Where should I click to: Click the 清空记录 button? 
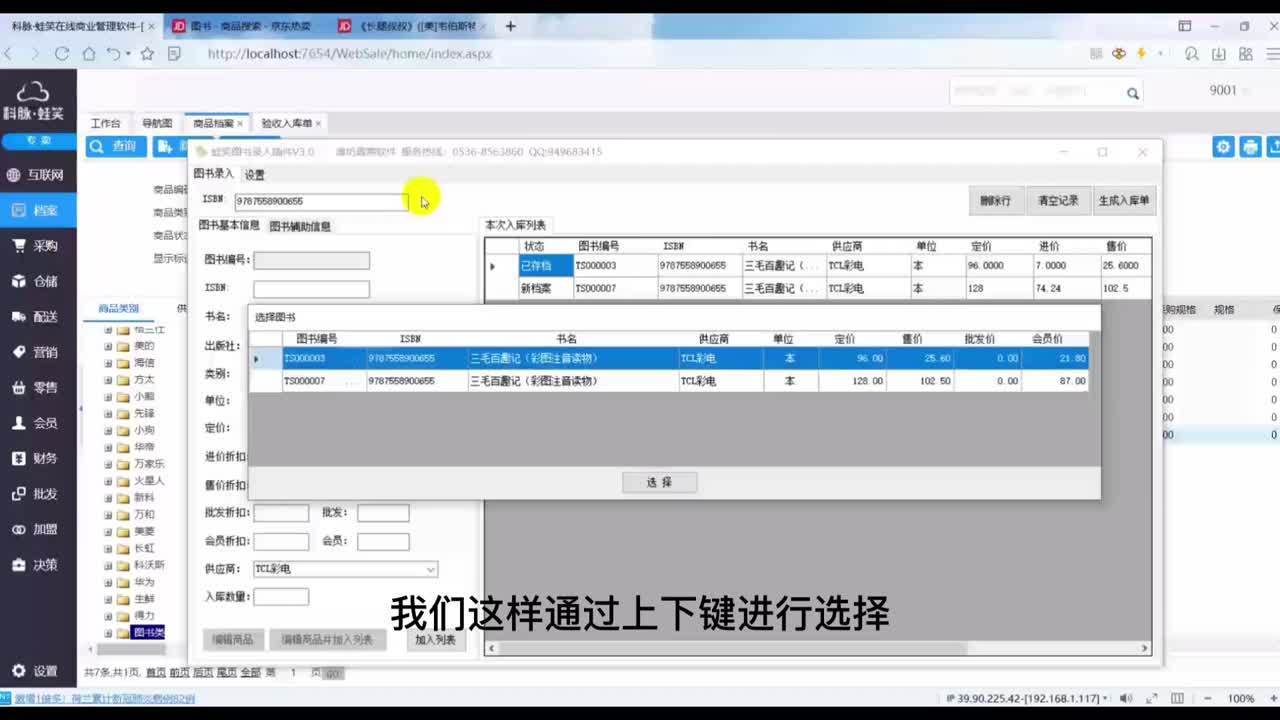click(1057, 201)
